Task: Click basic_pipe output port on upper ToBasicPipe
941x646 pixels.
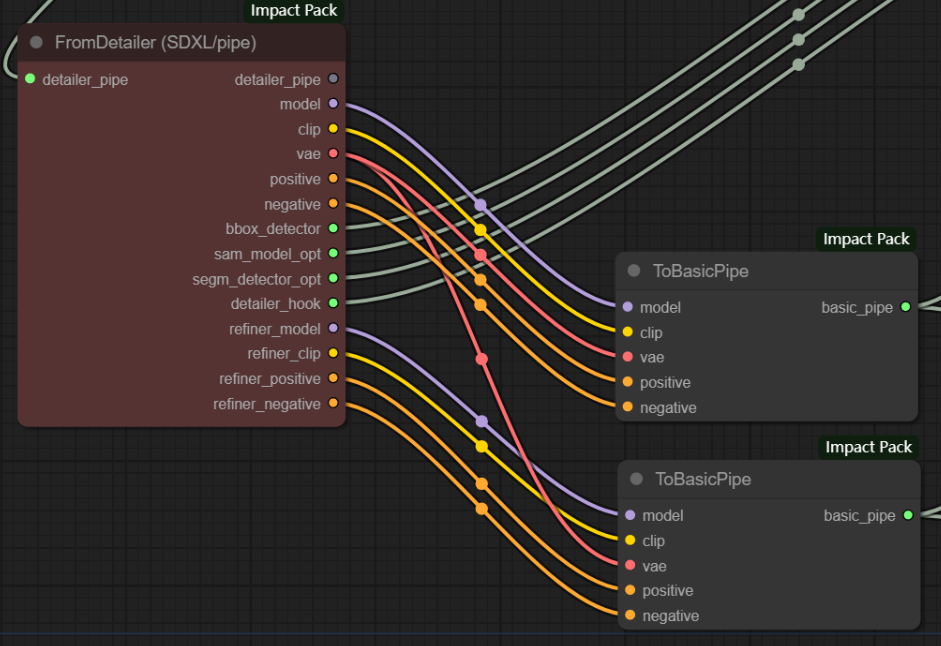Action: pos(905,307)
